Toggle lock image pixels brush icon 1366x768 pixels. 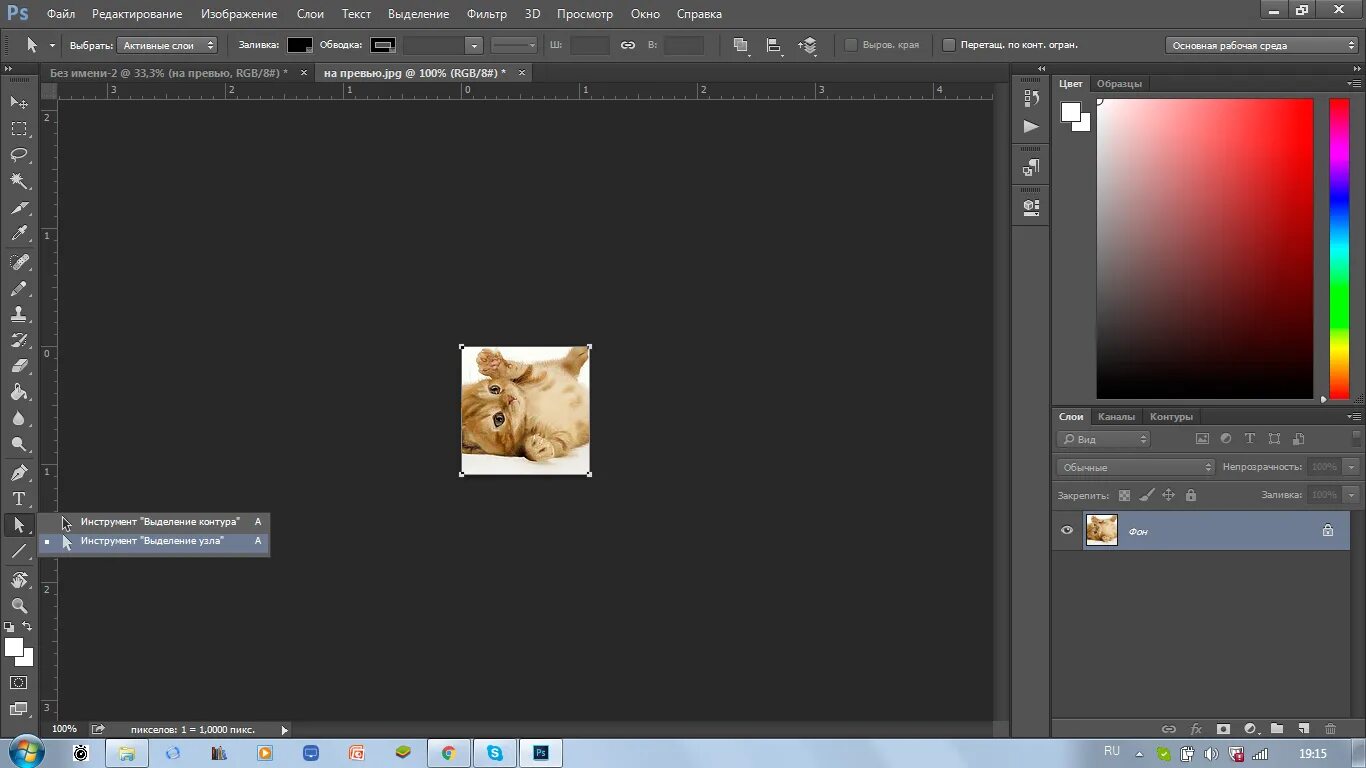[x=1146, y=495]
